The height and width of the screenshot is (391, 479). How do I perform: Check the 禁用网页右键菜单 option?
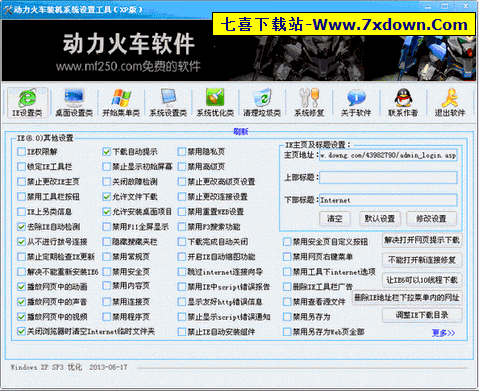(287, 257)
